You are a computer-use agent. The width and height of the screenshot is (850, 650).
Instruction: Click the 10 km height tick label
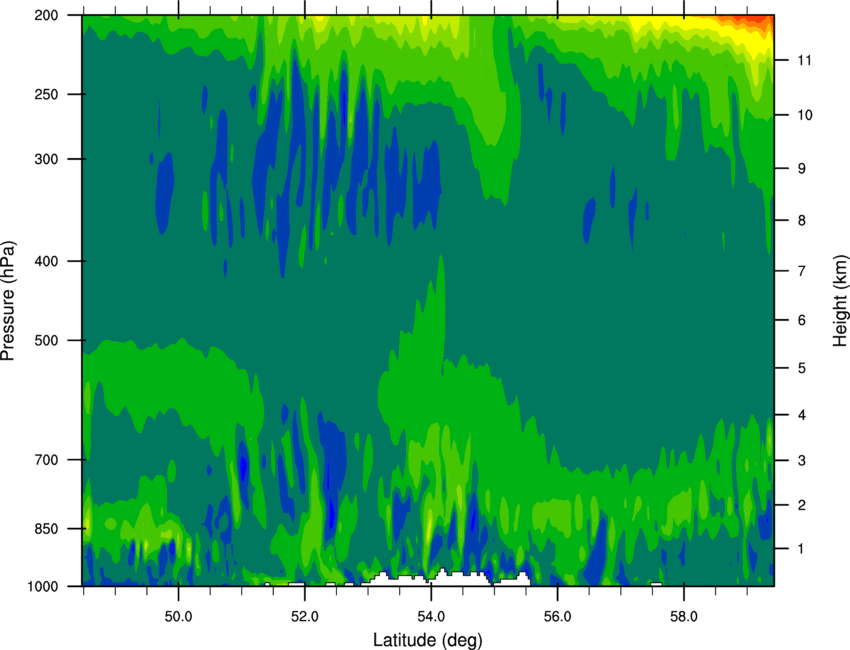pyautogui.click(x=804, y=115)
